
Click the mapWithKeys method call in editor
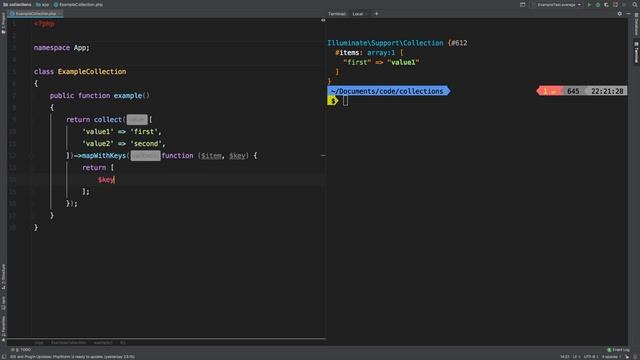pyautogui.click(x=104, y=156)
